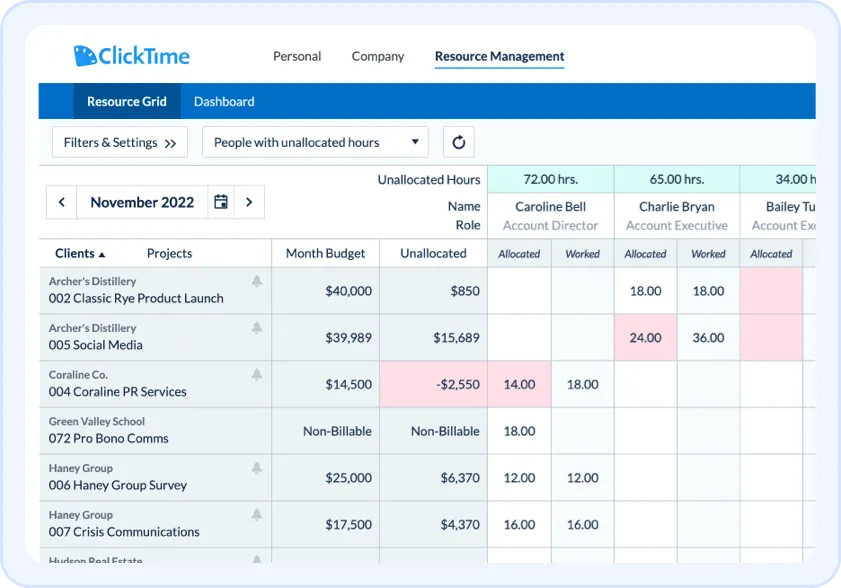Click Account Director role label
Screen dimensions: 841x588
(550, 225)
